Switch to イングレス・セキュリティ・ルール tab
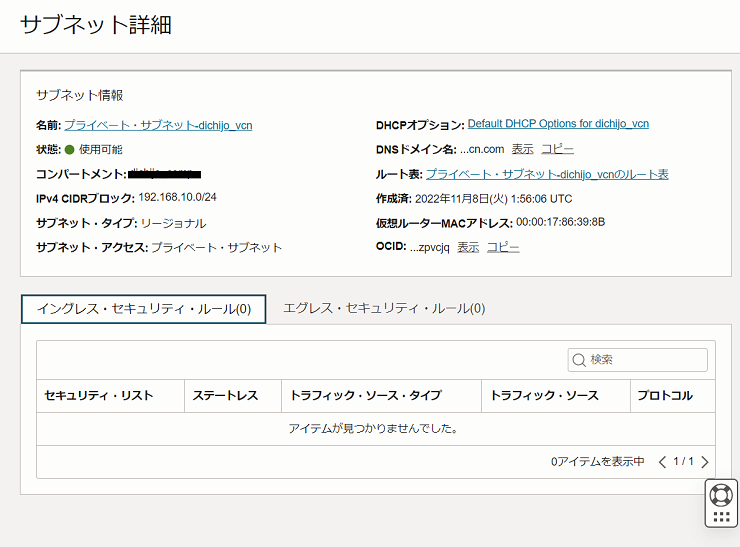Image resolution: width=740 pixels, height=547 pixels. (143, 309)
